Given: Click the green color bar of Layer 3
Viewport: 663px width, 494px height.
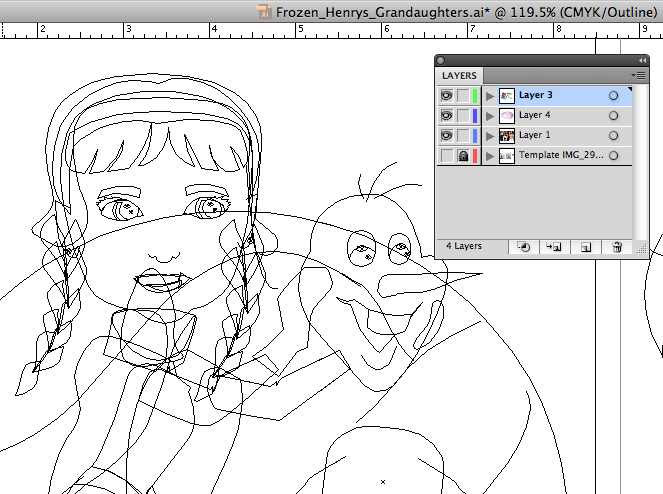Looking at the screenshot, I should [x=475, y=96].
